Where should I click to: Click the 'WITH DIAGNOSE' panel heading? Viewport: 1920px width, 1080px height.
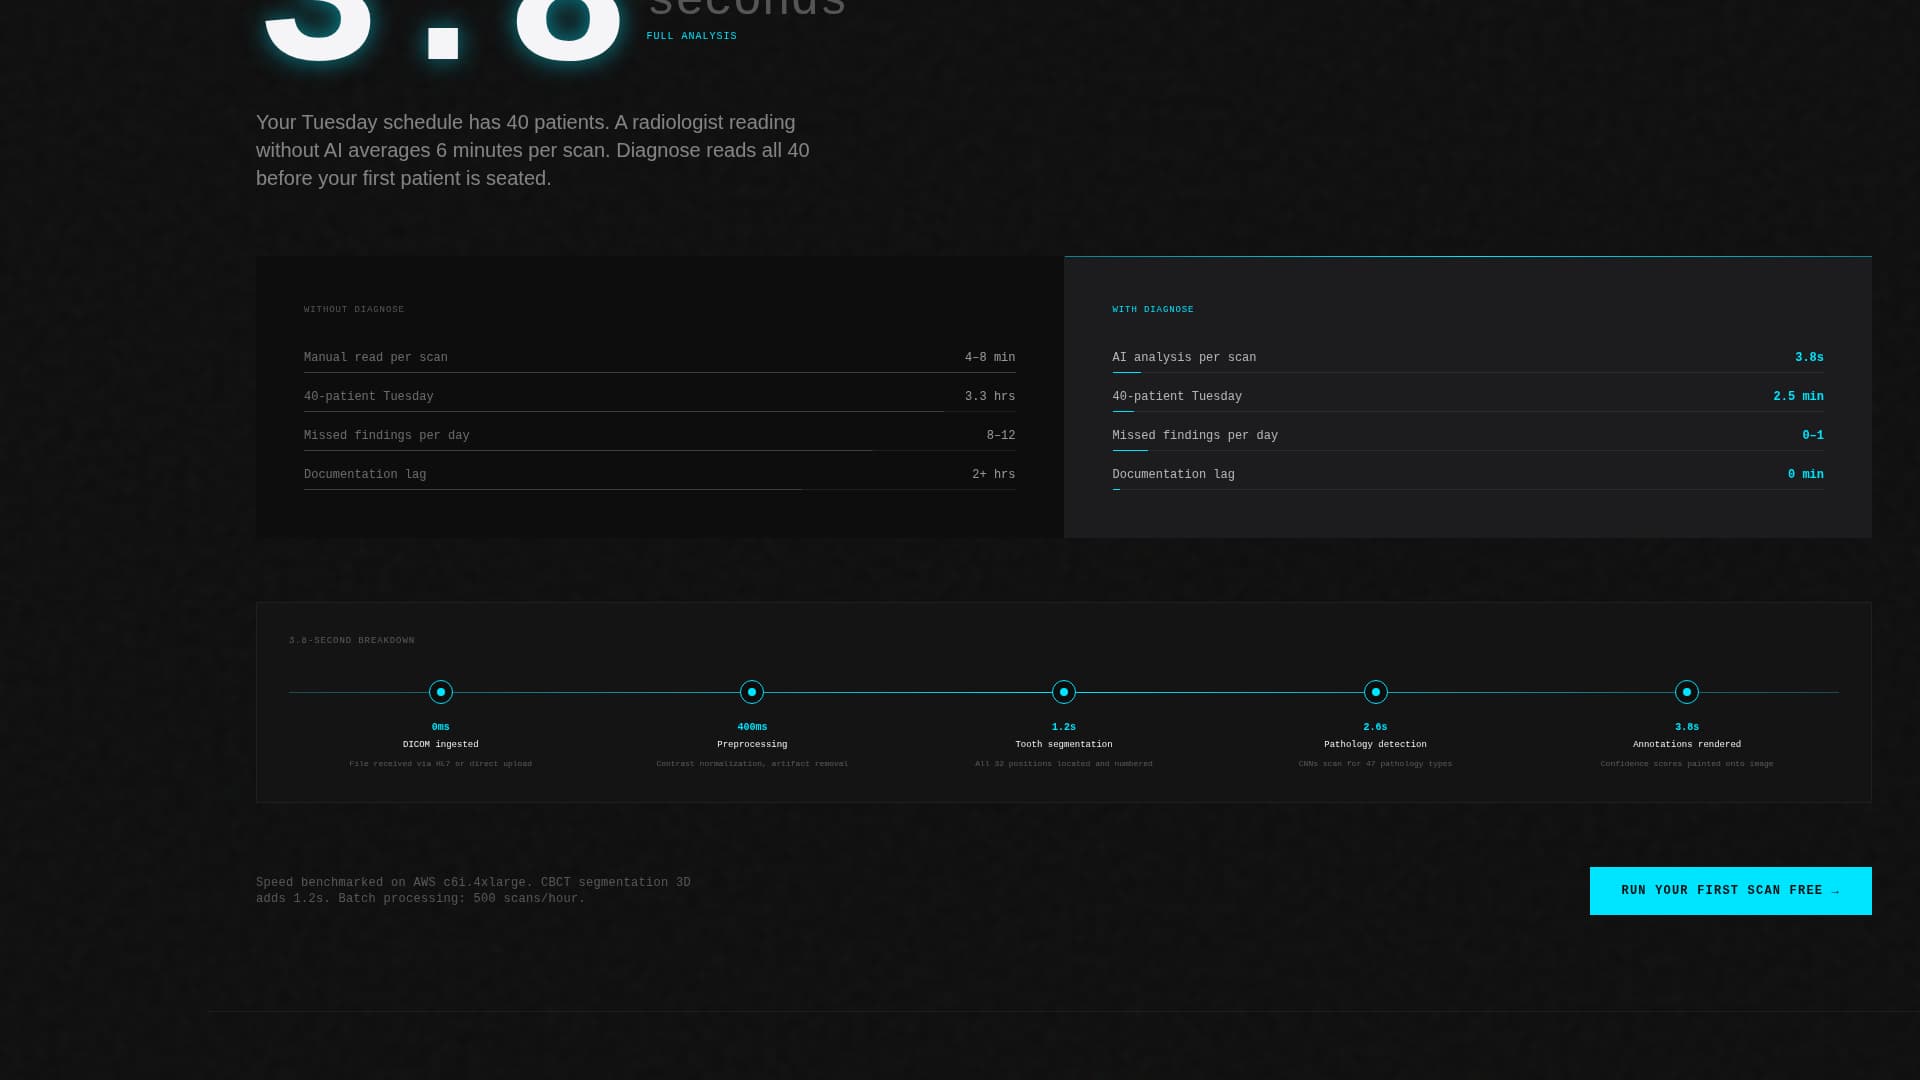[1153, 309]
